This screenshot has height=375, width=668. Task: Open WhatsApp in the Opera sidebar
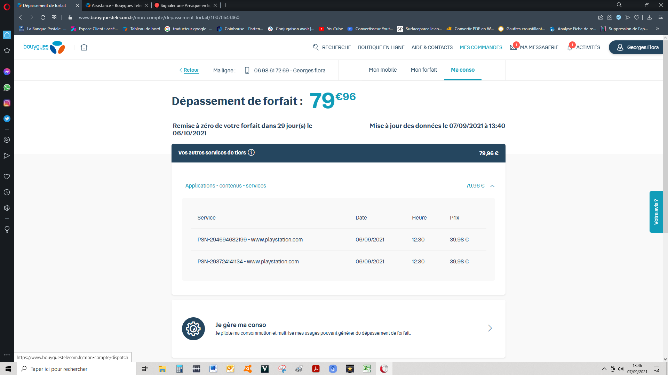[7, 87]
